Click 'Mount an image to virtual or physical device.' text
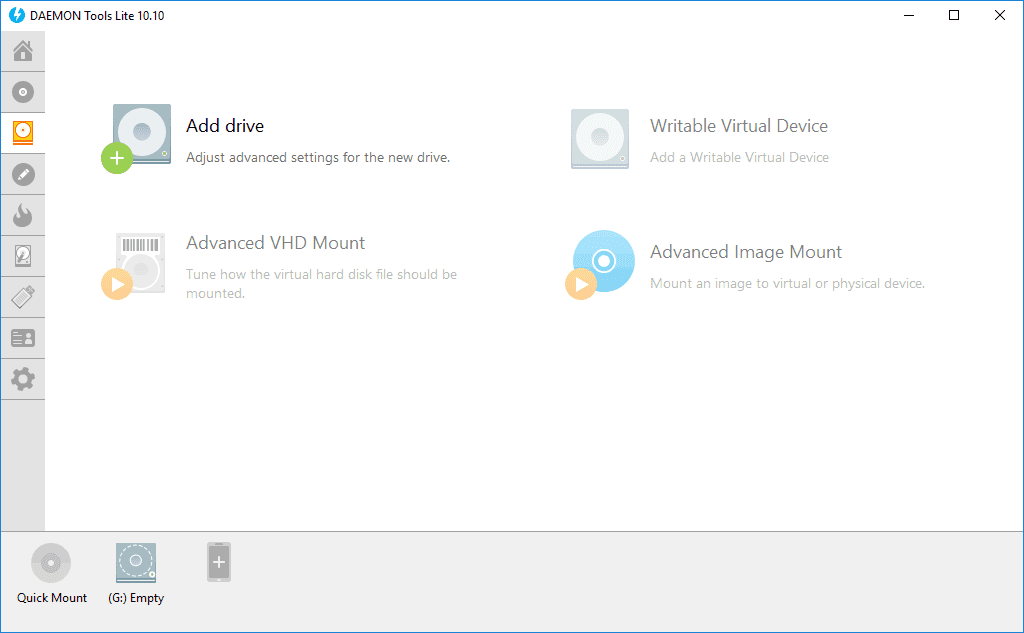The height and width of the screenshot is (633, 1024). pos(787,284)
